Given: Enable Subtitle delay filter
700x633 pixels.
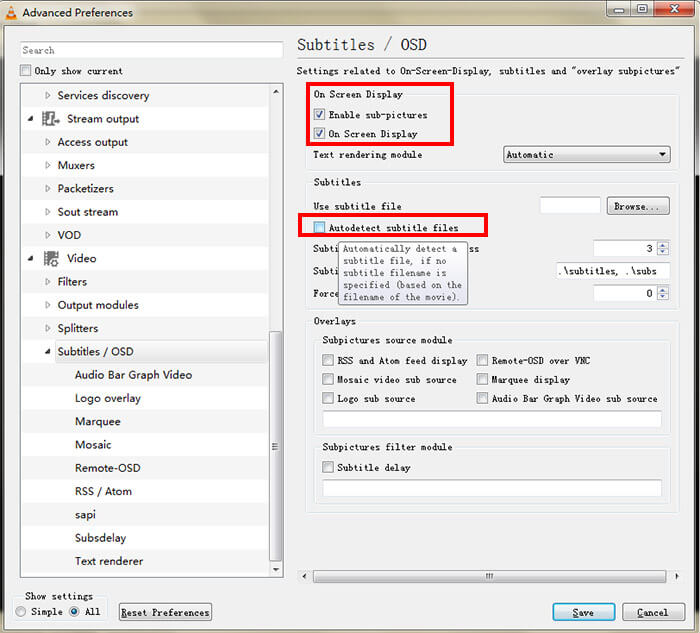Looking at the screenshot, I should (328, 467).
